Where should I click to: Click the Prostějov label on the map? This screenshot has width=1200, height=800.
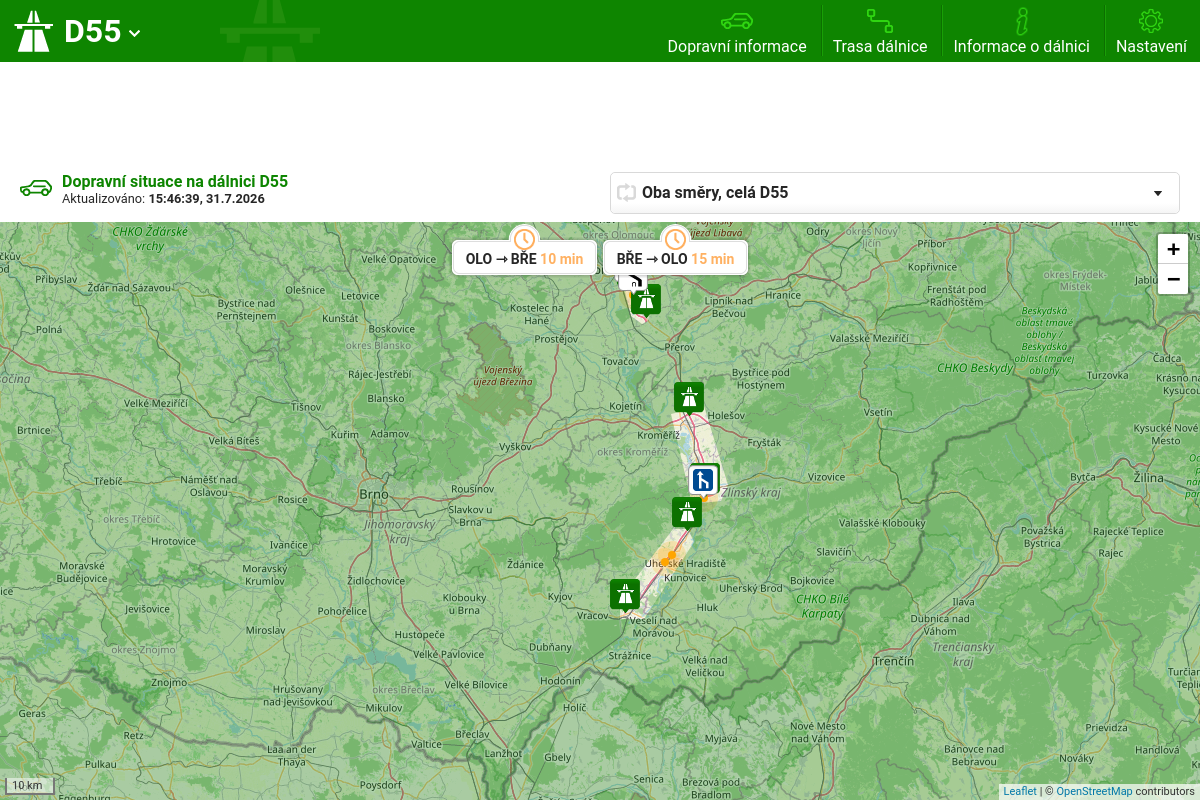(557, 339)
